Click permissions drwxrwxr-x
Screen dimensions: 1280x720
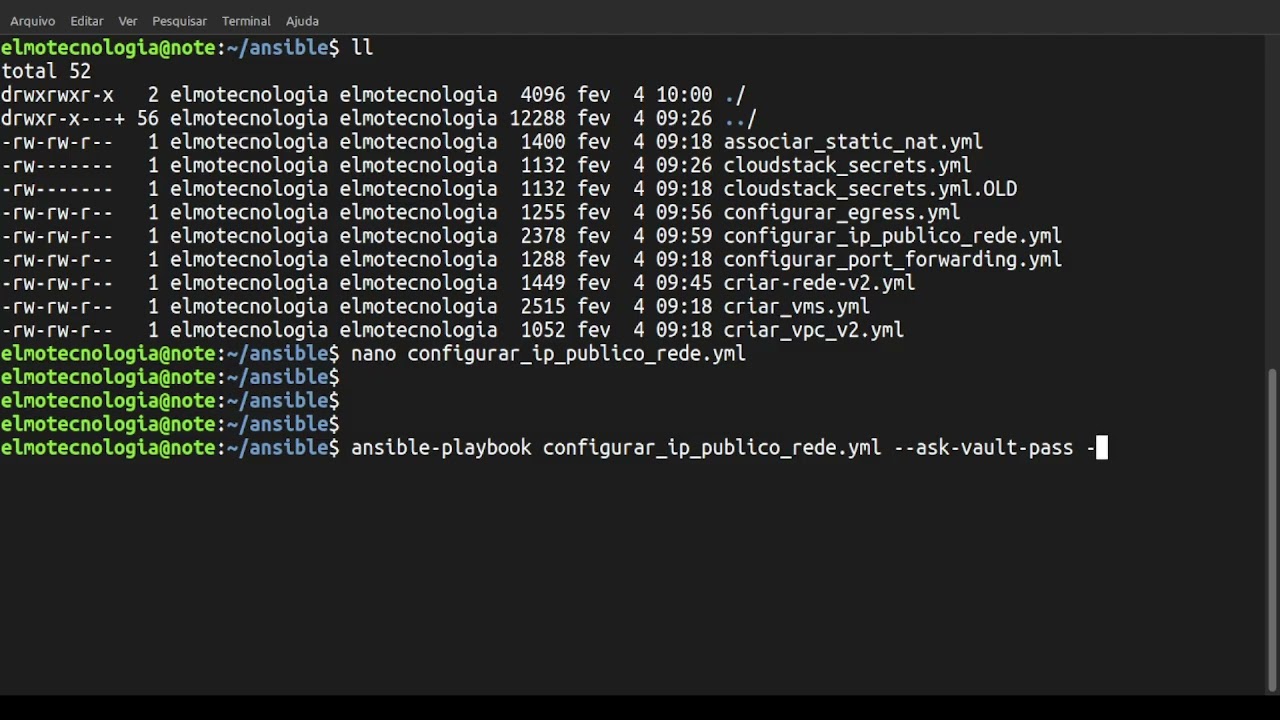coord(57,95)
